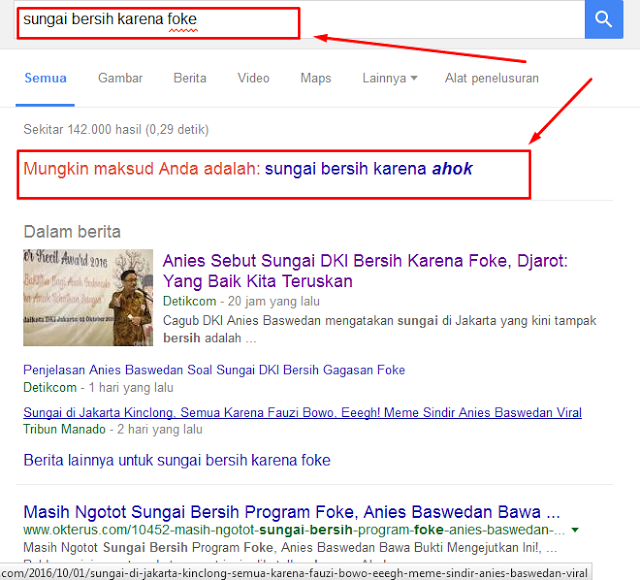Click snippet 'Masih Ngotot Sungai Bersih Program Foke, Anies Baswedan Bawa Bukti'
The image size is (640, 580).
point(290,547)
